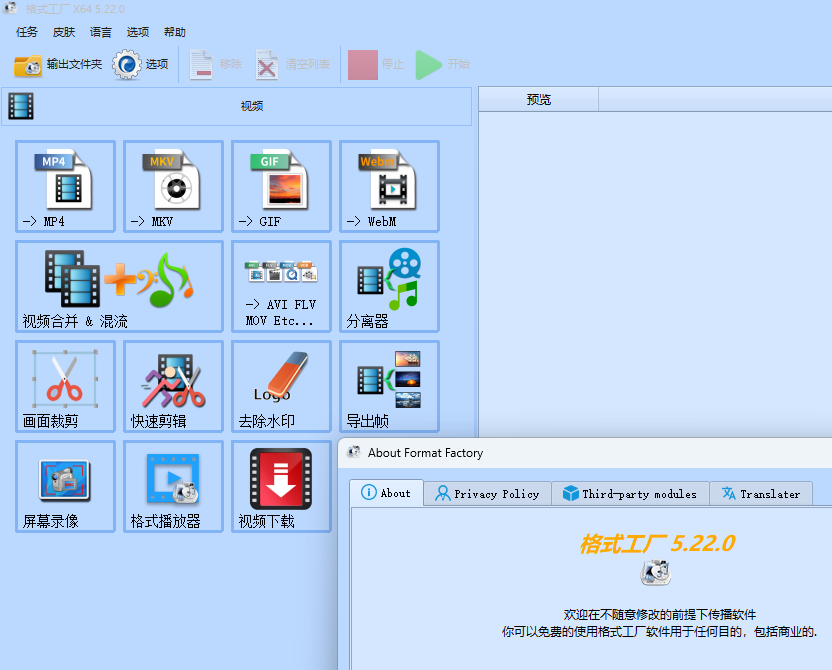This screenshot has height=670, width=832.
Task: Click the 清空列表 clear list button
Action: click(x=292, y=65)
